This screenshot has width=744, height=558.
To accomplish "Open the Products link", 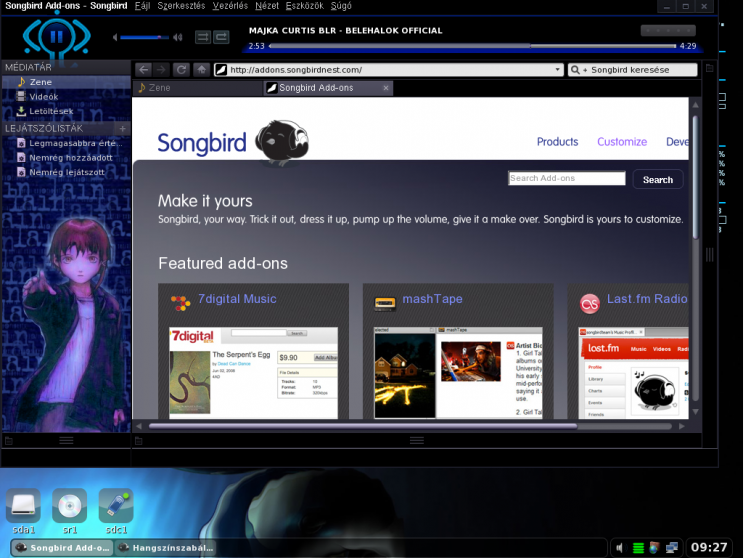I will click(557, 142).
